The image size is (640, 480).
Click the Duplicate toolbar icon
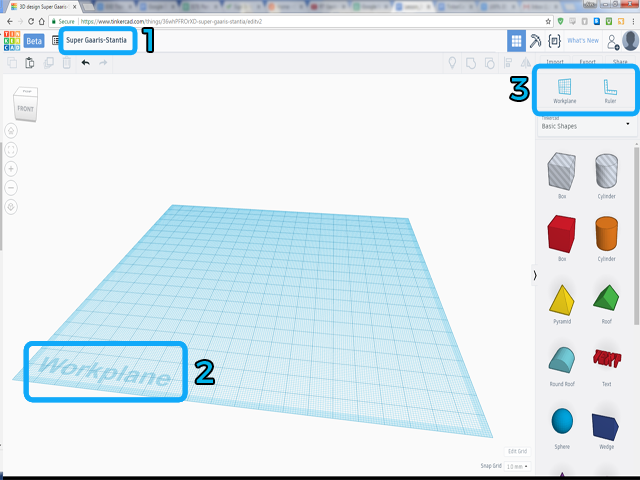49,63
